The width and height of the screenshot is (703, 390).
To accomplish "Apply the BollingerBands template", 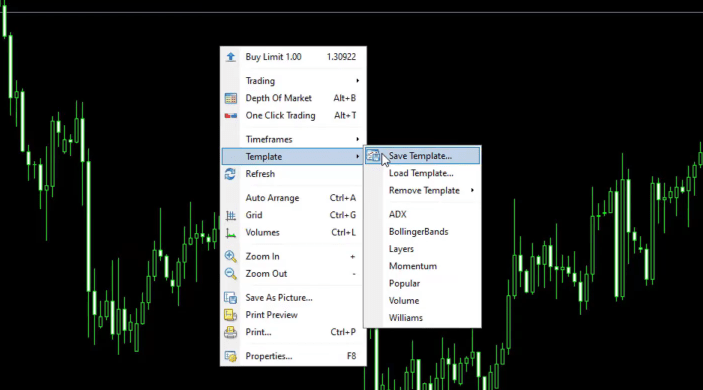I will 422,232.
